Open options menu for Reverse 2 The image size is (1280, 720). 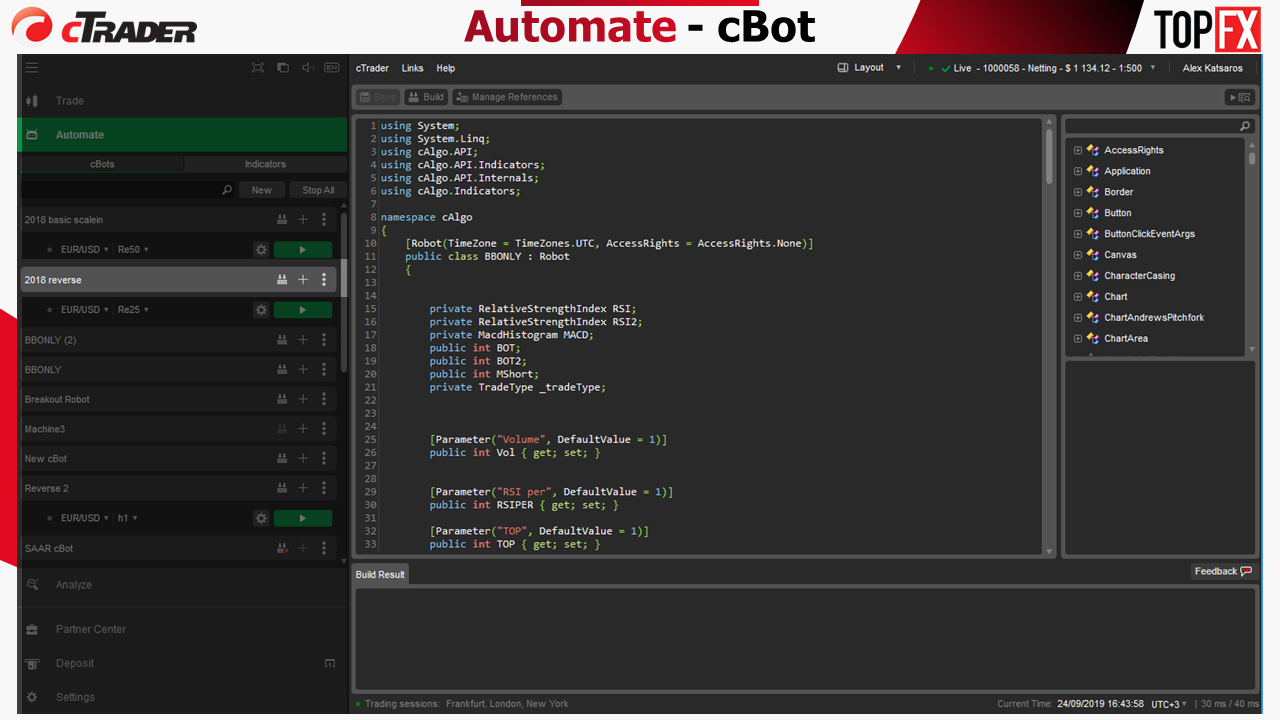coord(324,488)
